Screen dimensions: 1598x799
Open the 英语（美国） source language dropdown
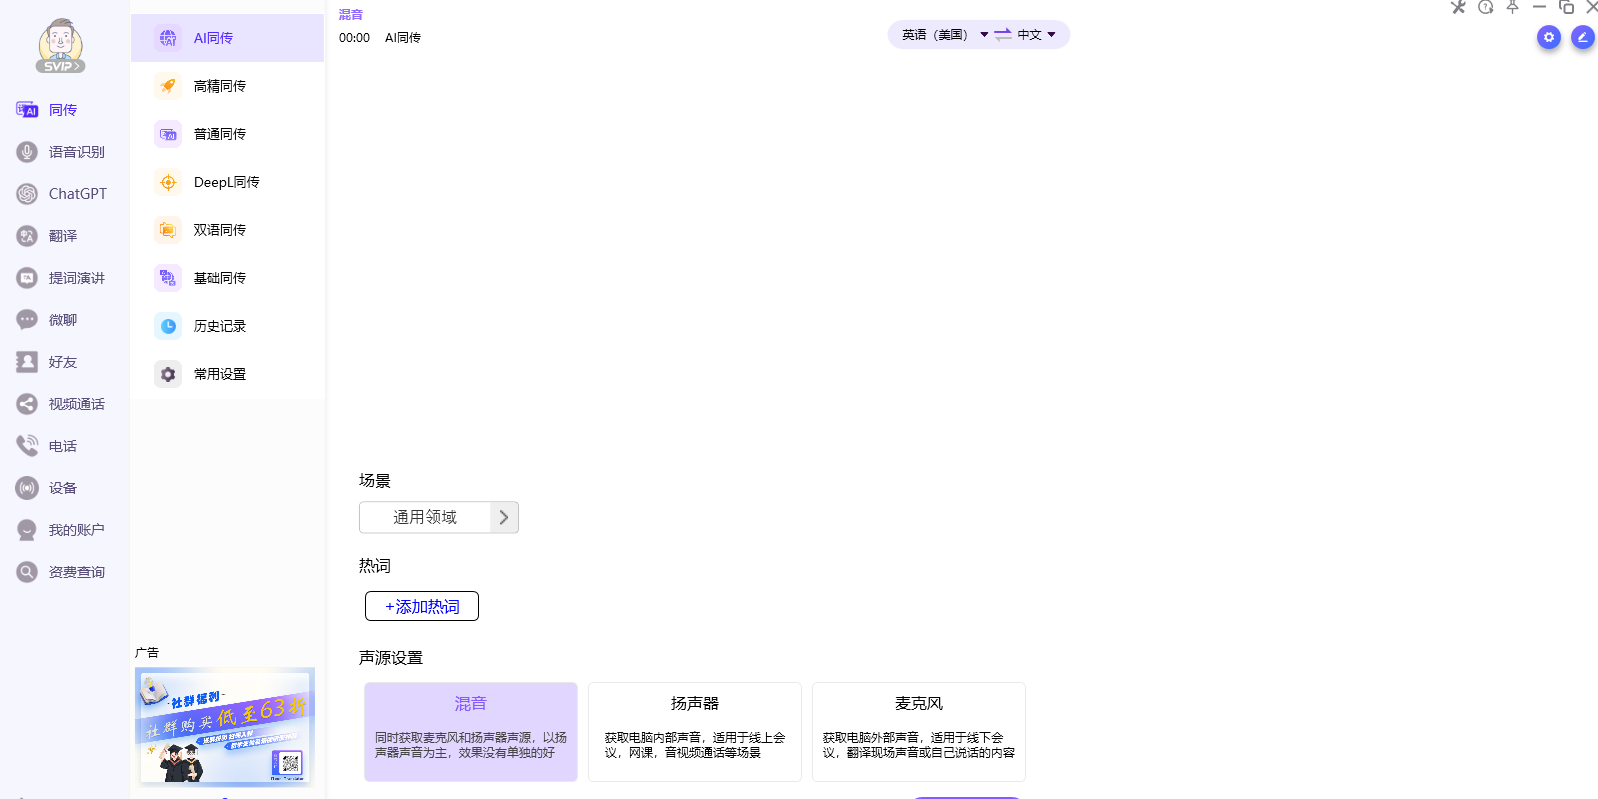pyautogui.click(x=943, y=35)
